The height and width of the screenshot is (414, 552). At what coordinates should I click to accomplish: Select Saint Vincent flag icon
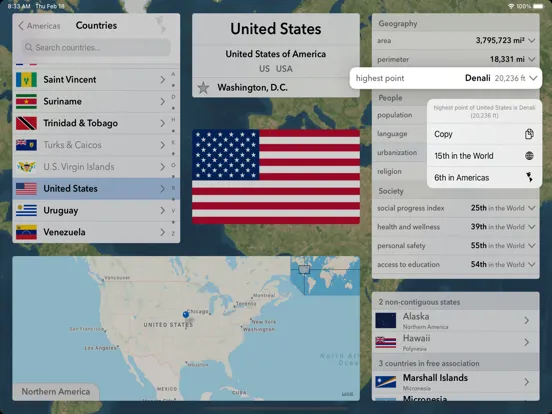26,80
